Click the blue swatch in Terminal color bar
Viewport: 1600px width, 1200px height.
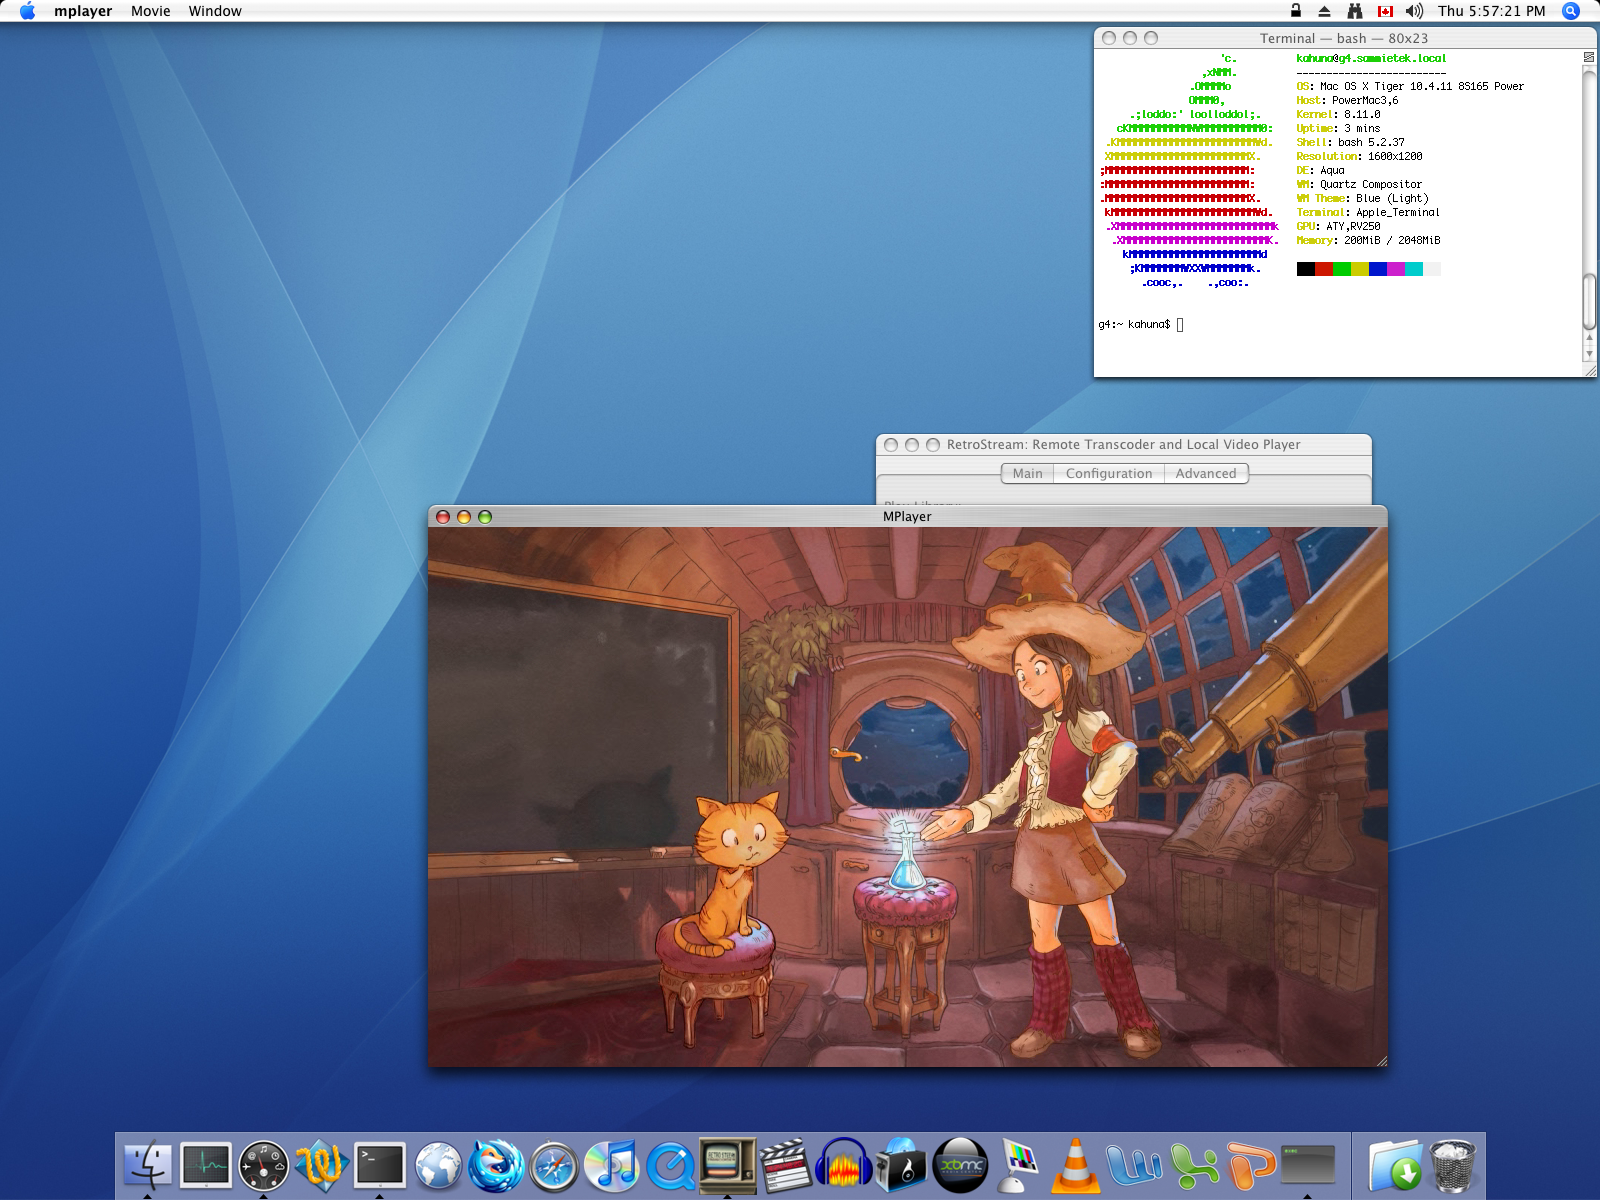[1378, 269]
